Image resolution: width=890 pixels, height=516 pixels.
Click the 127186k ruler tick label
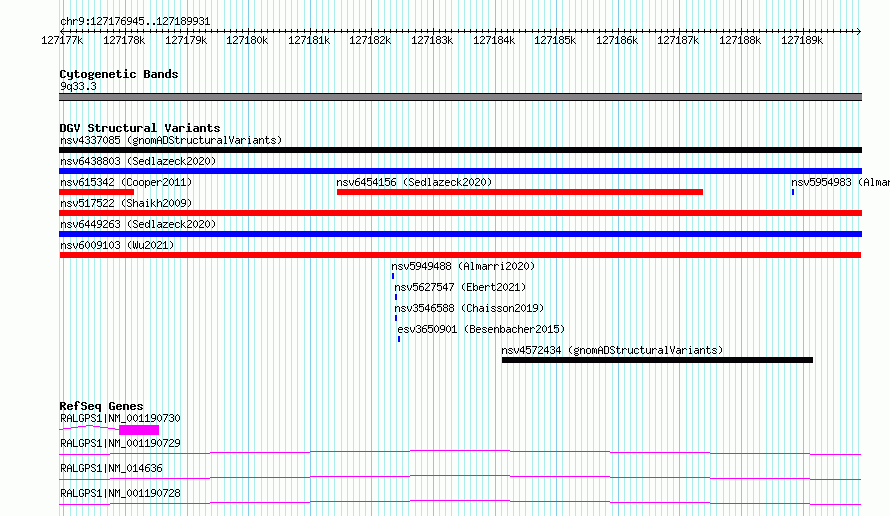click(617, 40)
